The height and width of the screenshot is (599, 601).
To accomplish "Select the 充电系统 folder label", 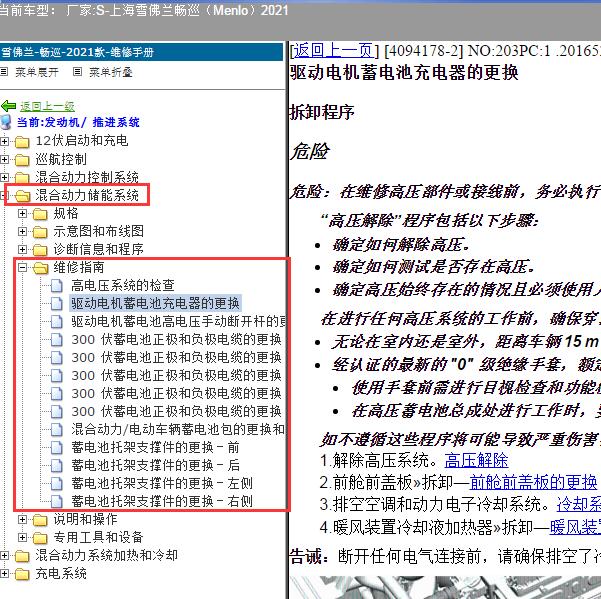I will pyautogui.click(x=61, y=574).
